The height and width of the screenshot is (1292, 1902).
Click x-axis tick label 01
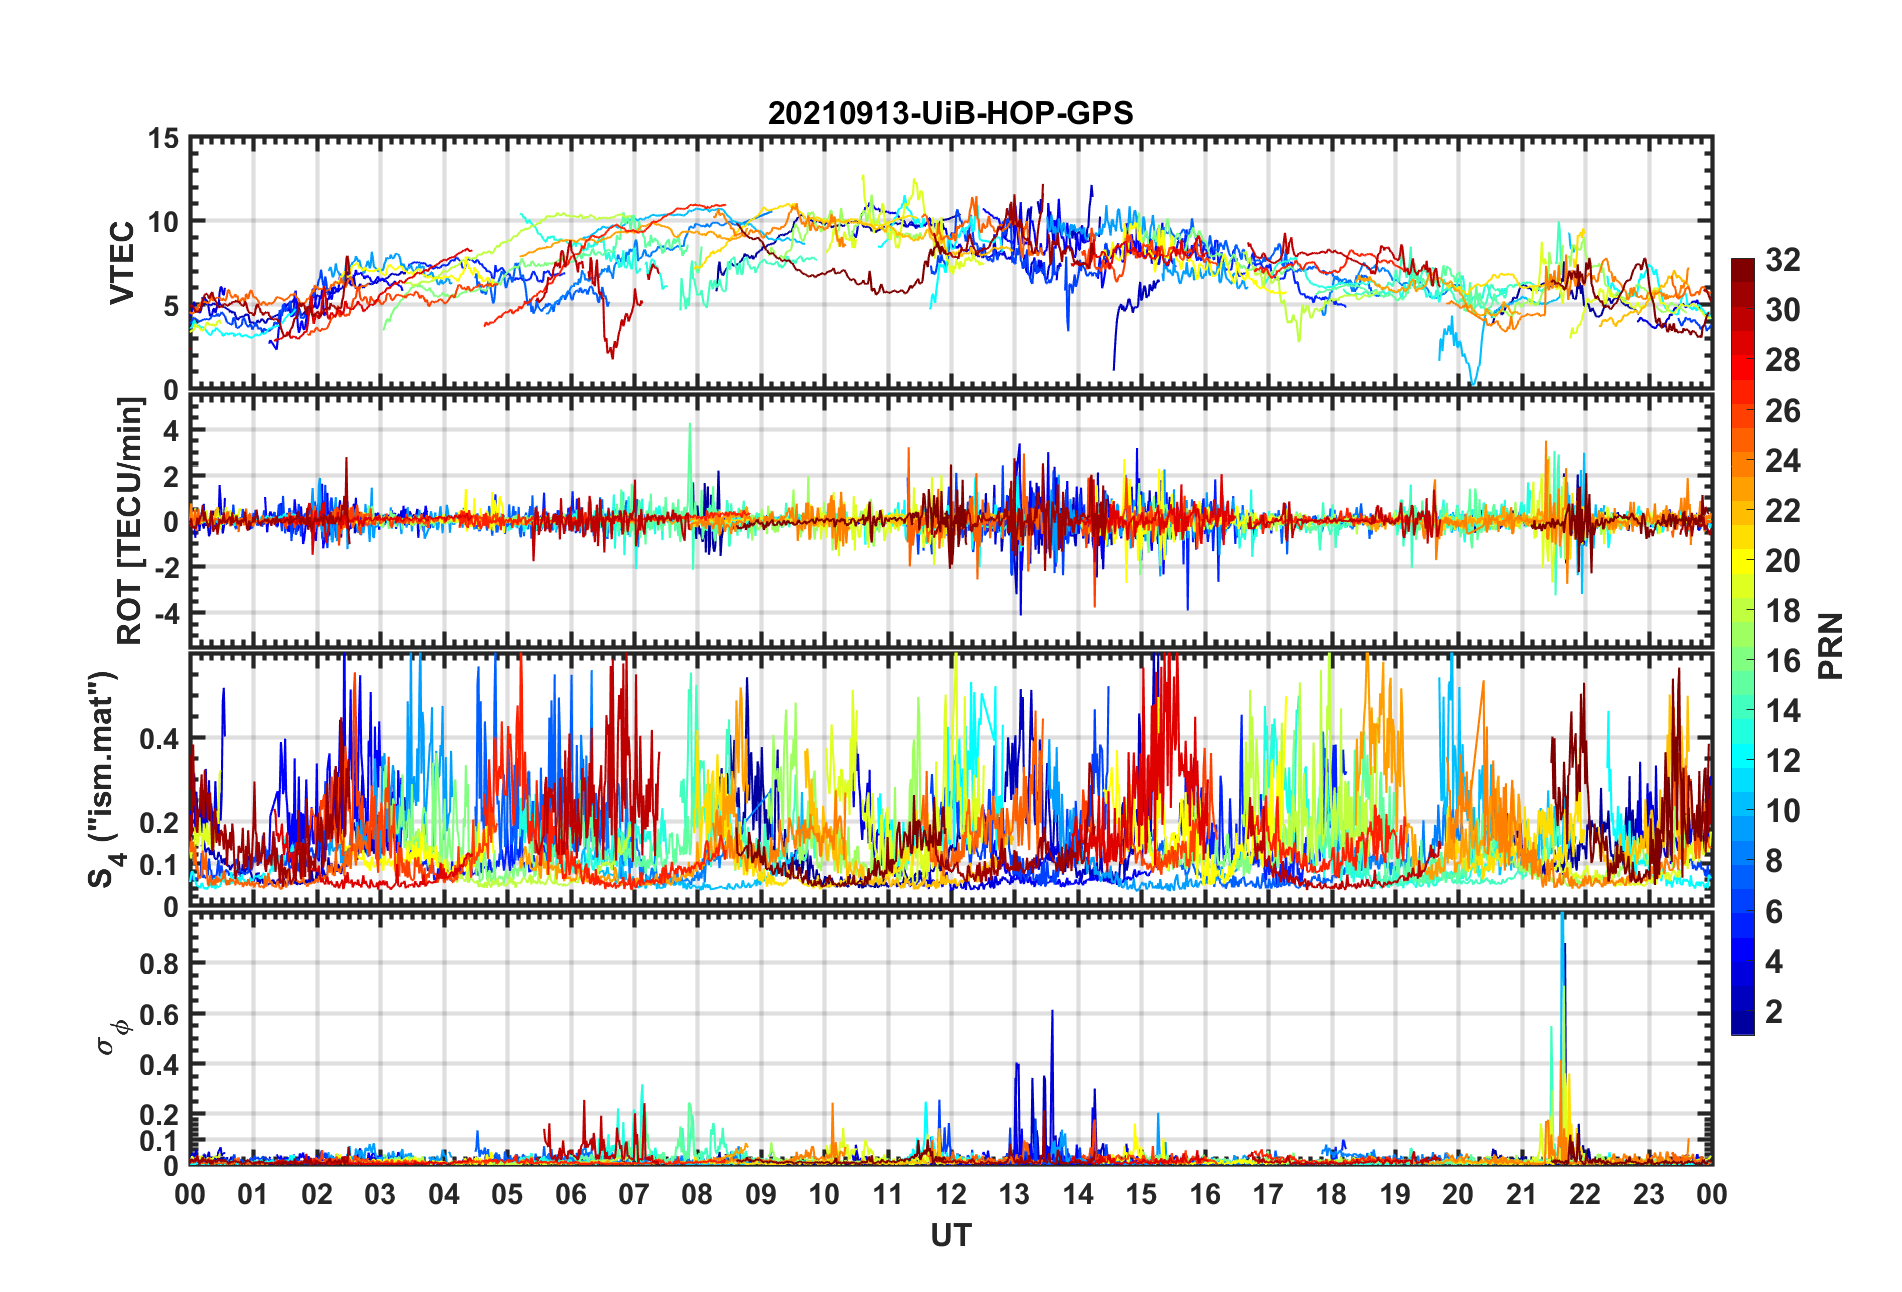click(x=253, y=1195)
